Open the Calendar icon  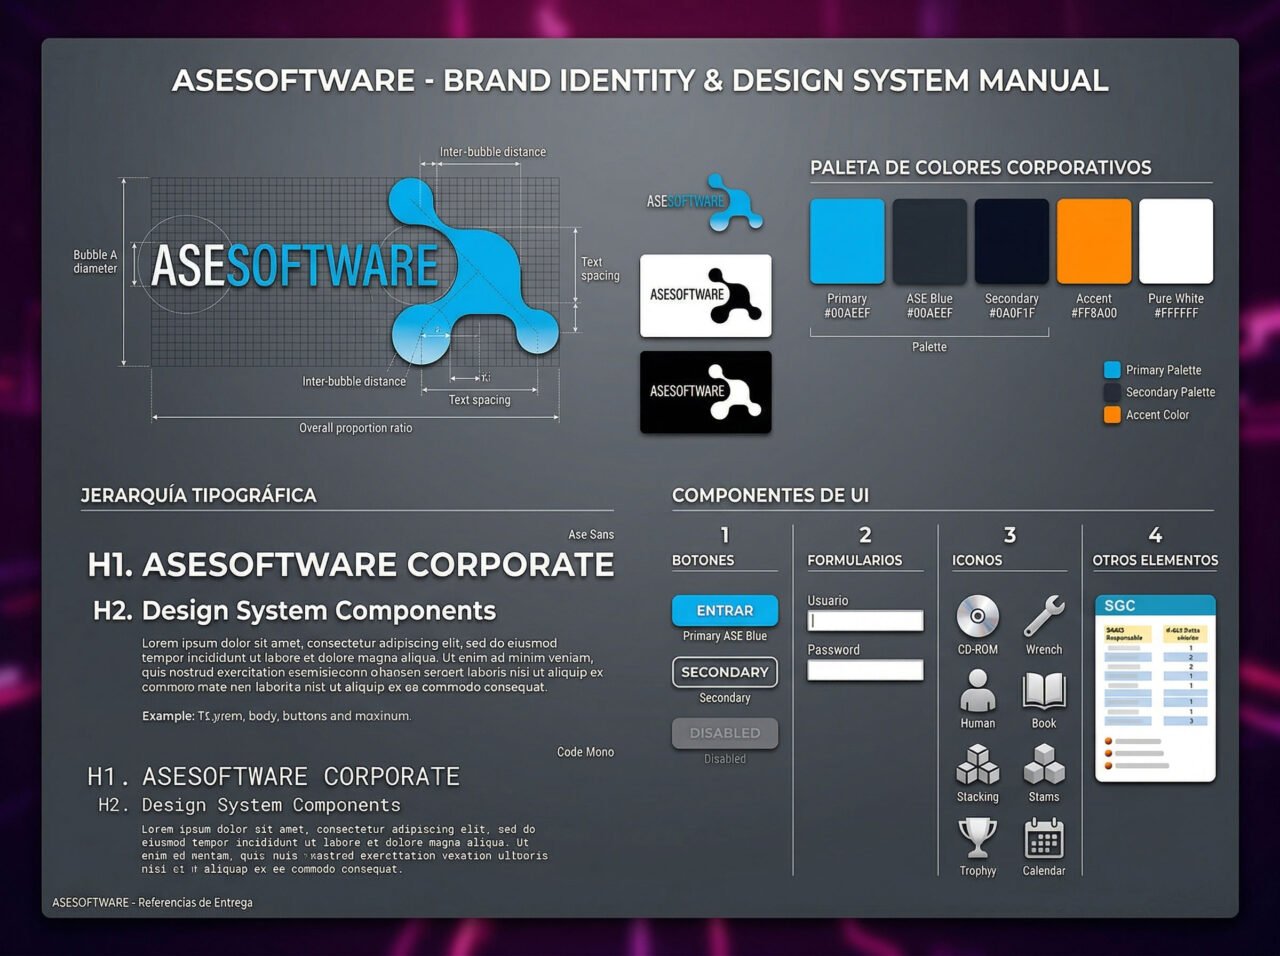pyautogui.click(x=1043, y=838)
